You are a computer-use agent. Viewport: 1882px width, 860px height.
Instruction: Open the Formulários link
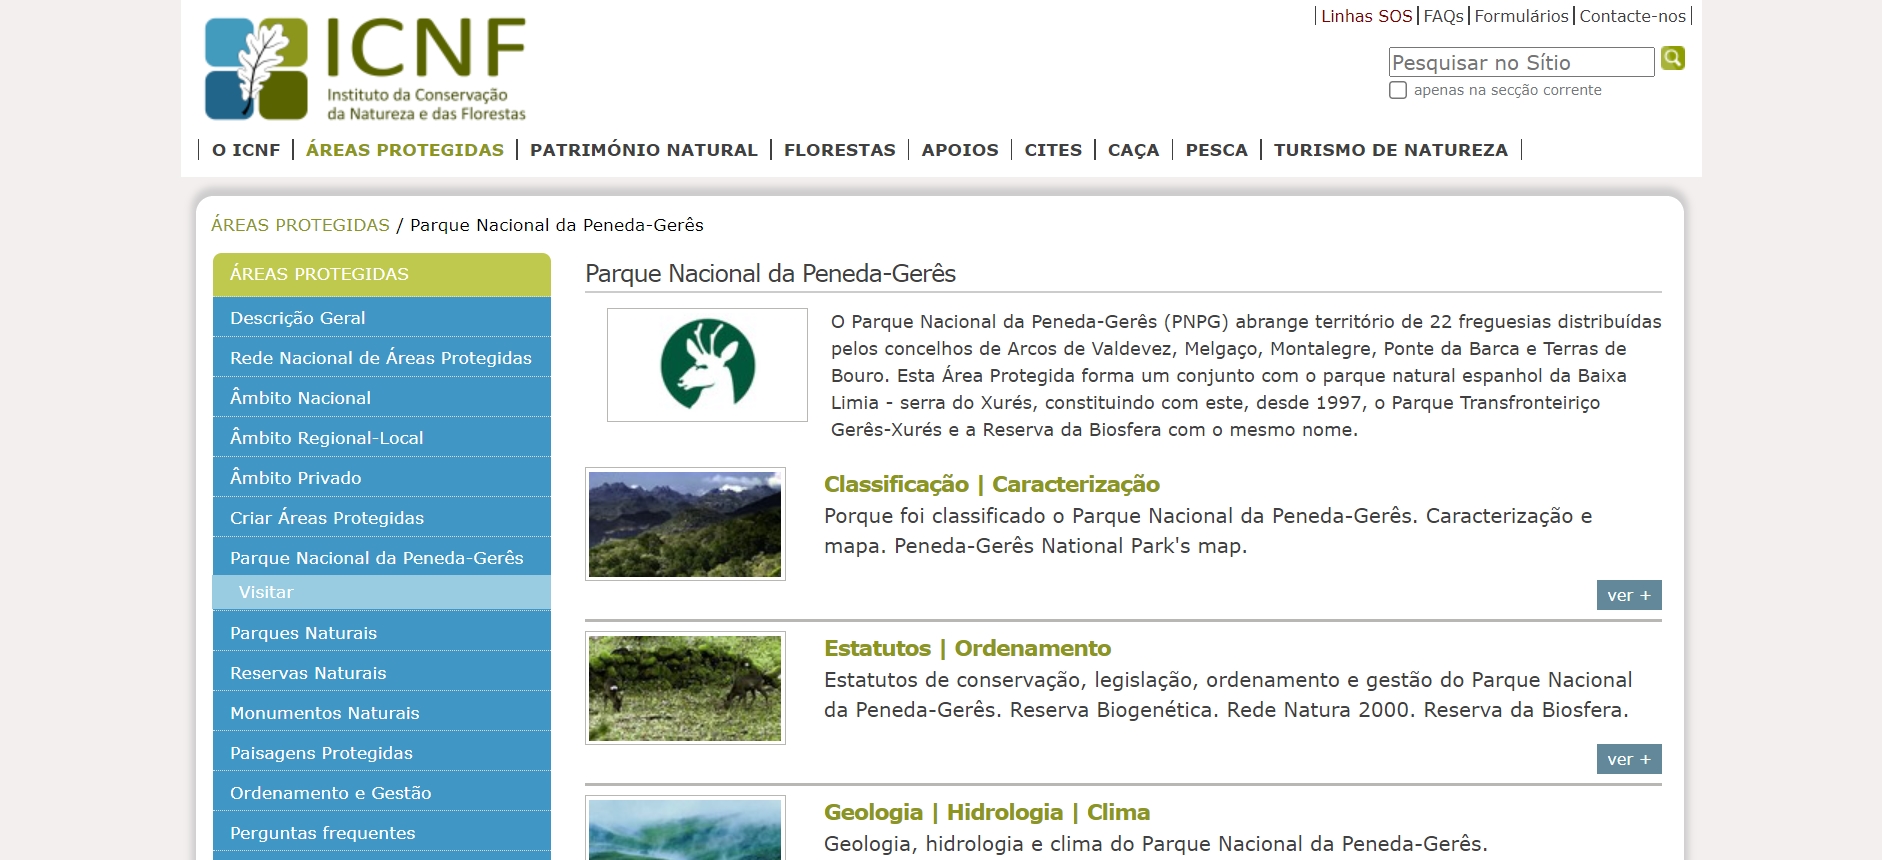(x=1521, y=16)
